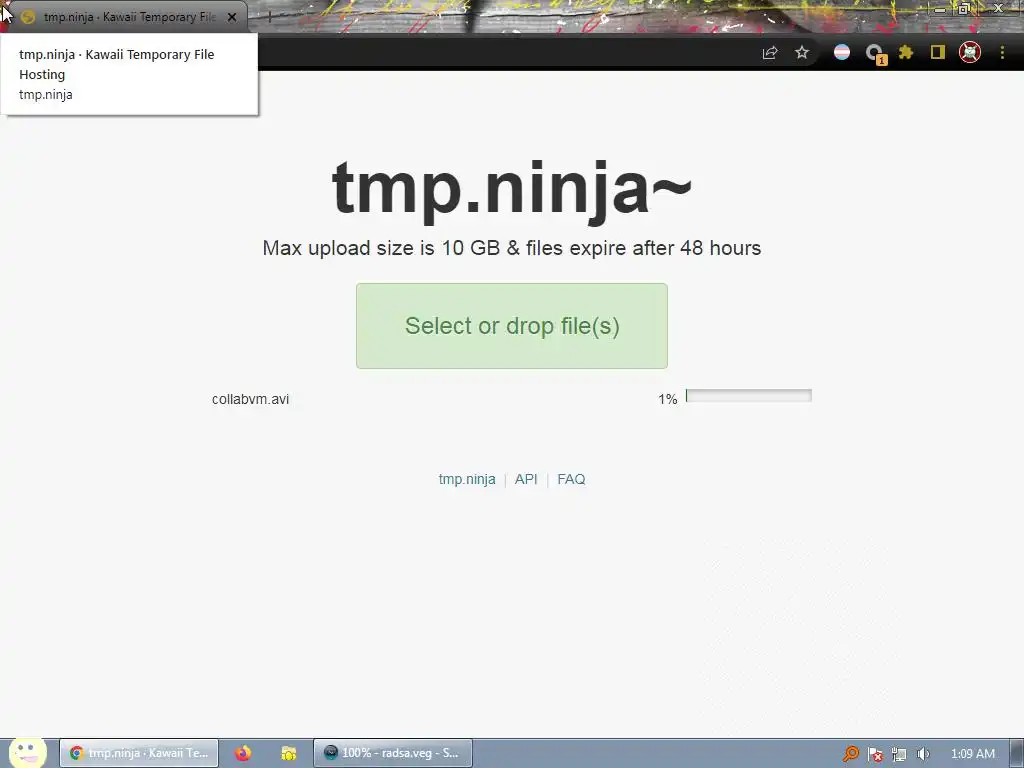Launch Firefox from the taskbar

coord(243,753)
